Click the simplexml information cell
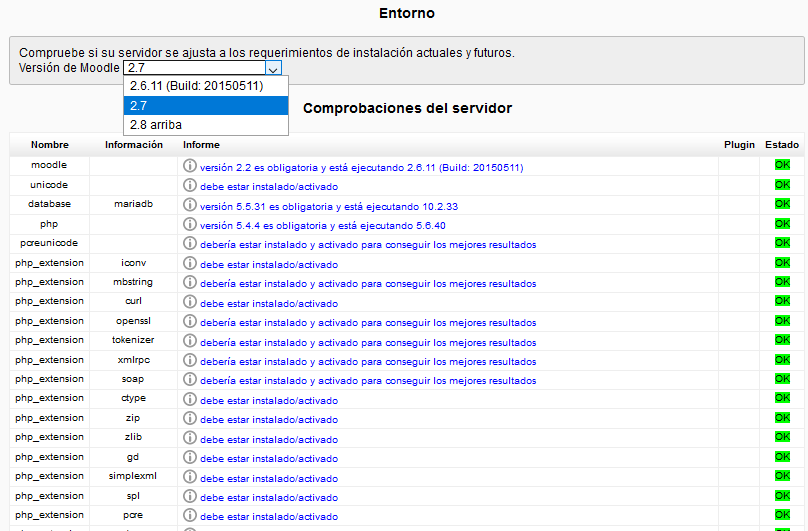The height and width of the screenshot is (531, 808). [x=133, y=476]
